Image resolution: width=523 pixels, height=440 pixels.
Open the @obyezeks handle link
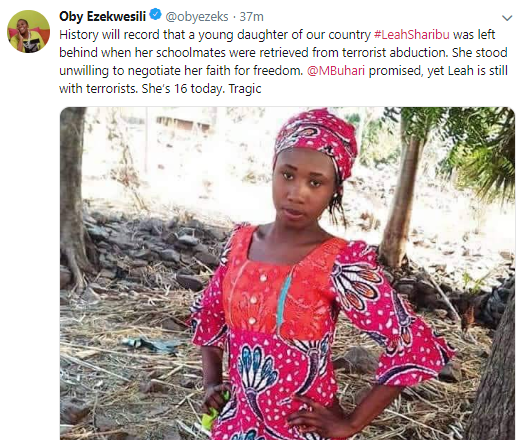(197, 17)
